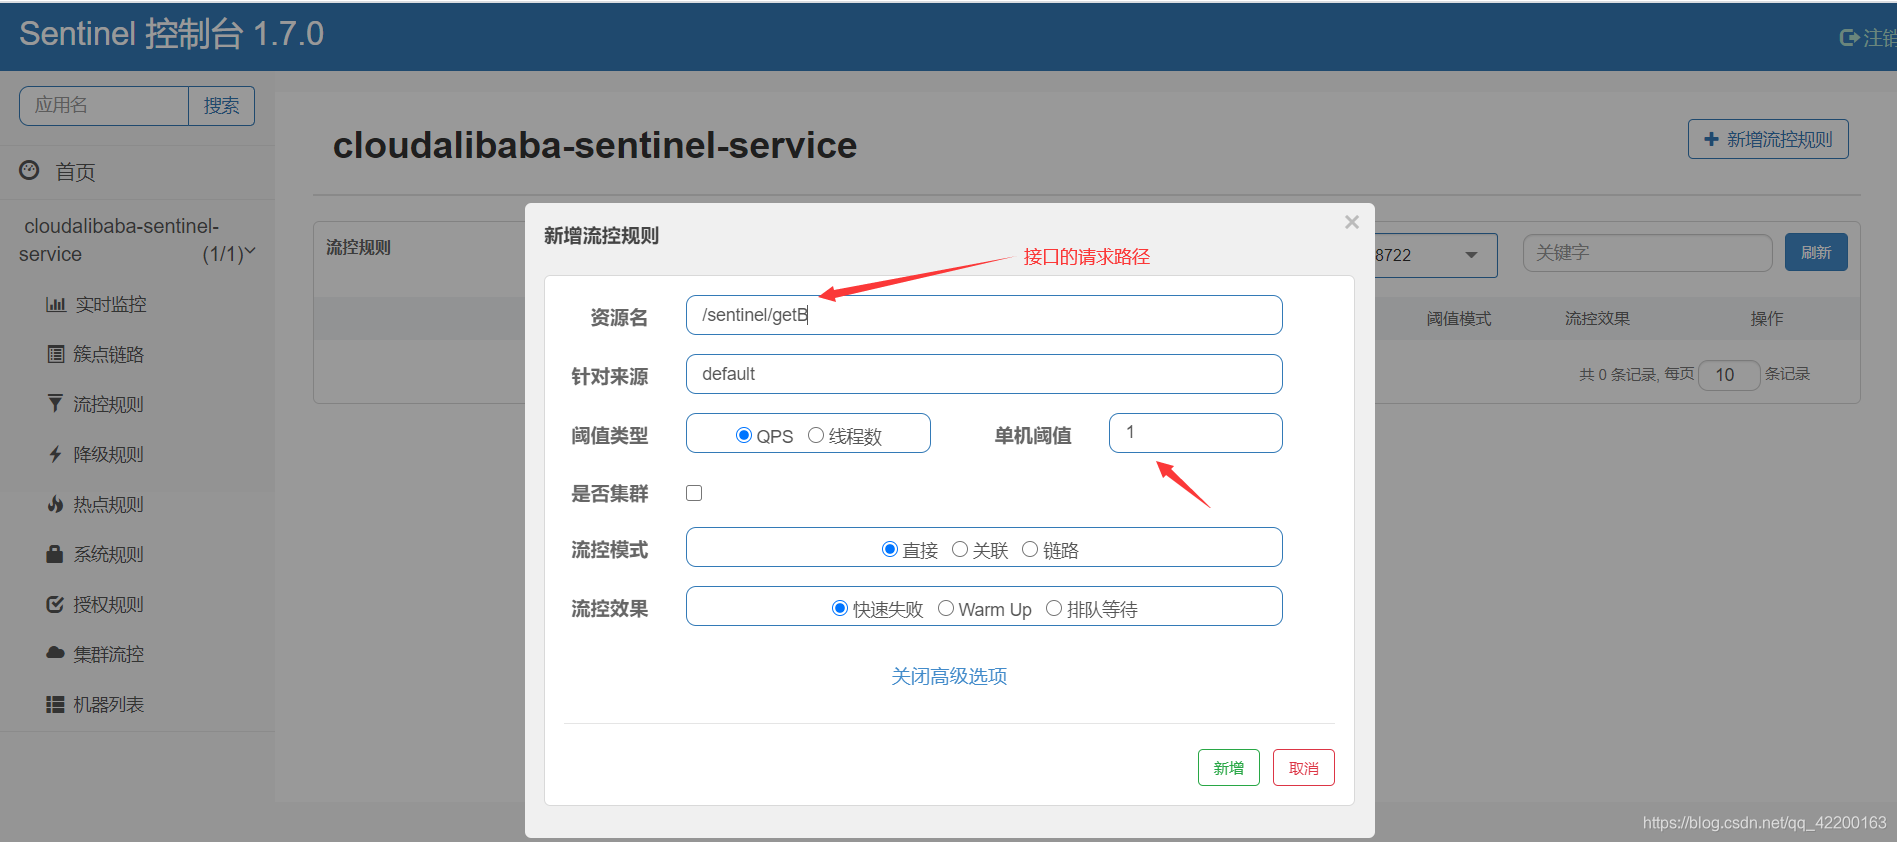Click the 搜索 button in sidebar
Viewport: 1897px width, 842px height.
[x=221, y=105]
